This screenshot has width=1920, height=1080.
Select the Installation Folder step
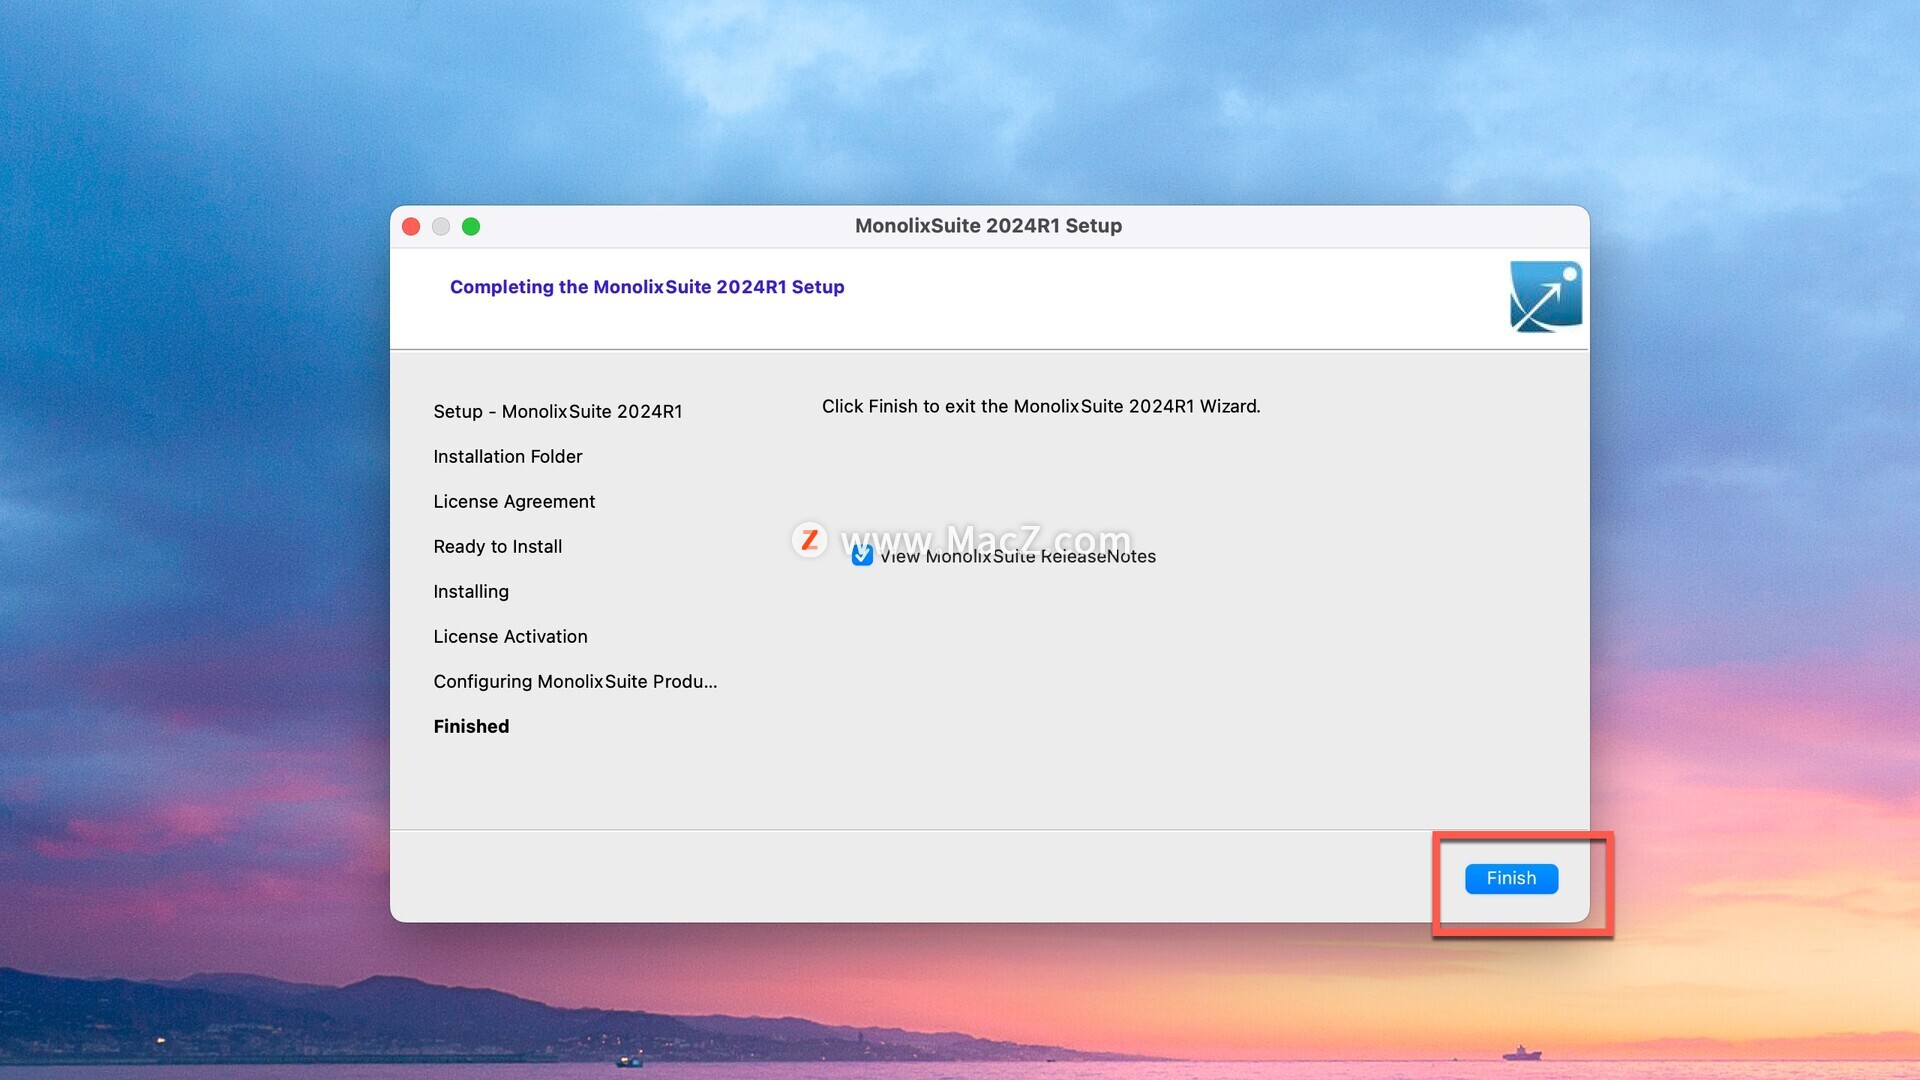pyautogui.click(x=507, y=456)
